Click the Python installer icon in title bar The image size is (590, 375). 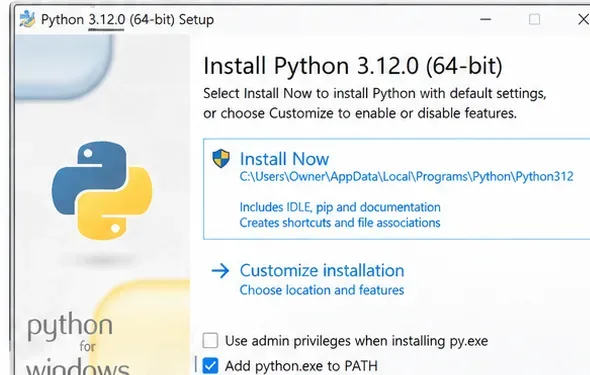(x=27, y=19)
